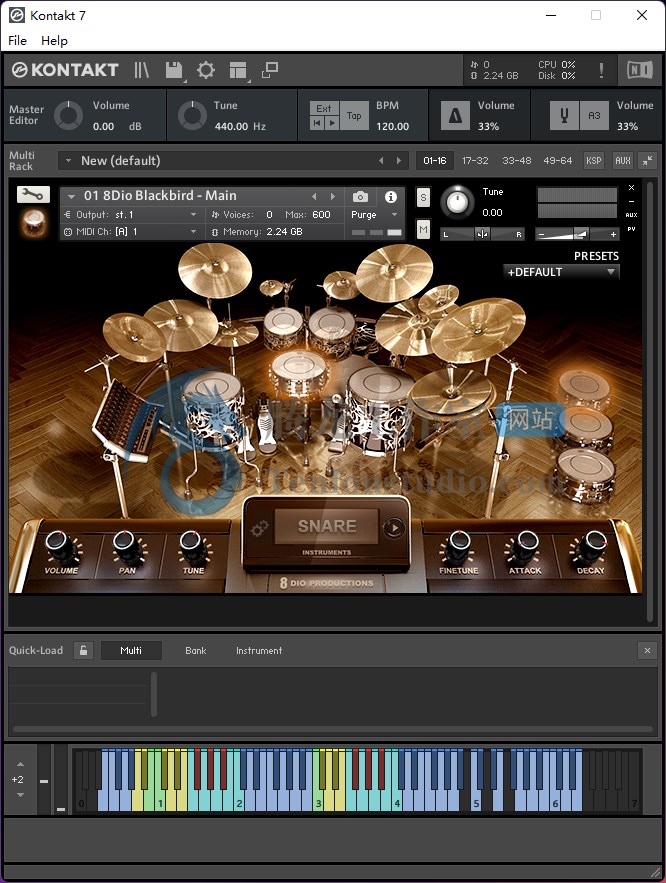Switch Quick-Load to Multi tab

point(131,650)
